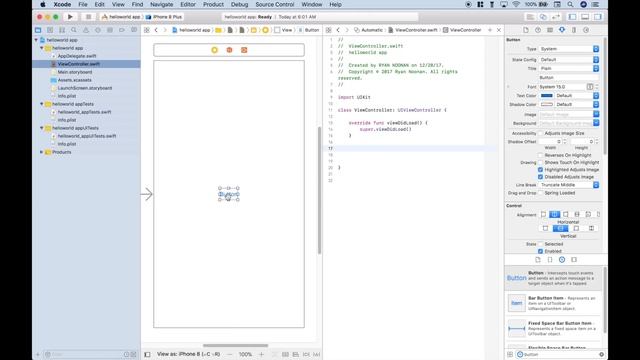
Task: Open the Line Break dropdown
Action: click(569, 185)
